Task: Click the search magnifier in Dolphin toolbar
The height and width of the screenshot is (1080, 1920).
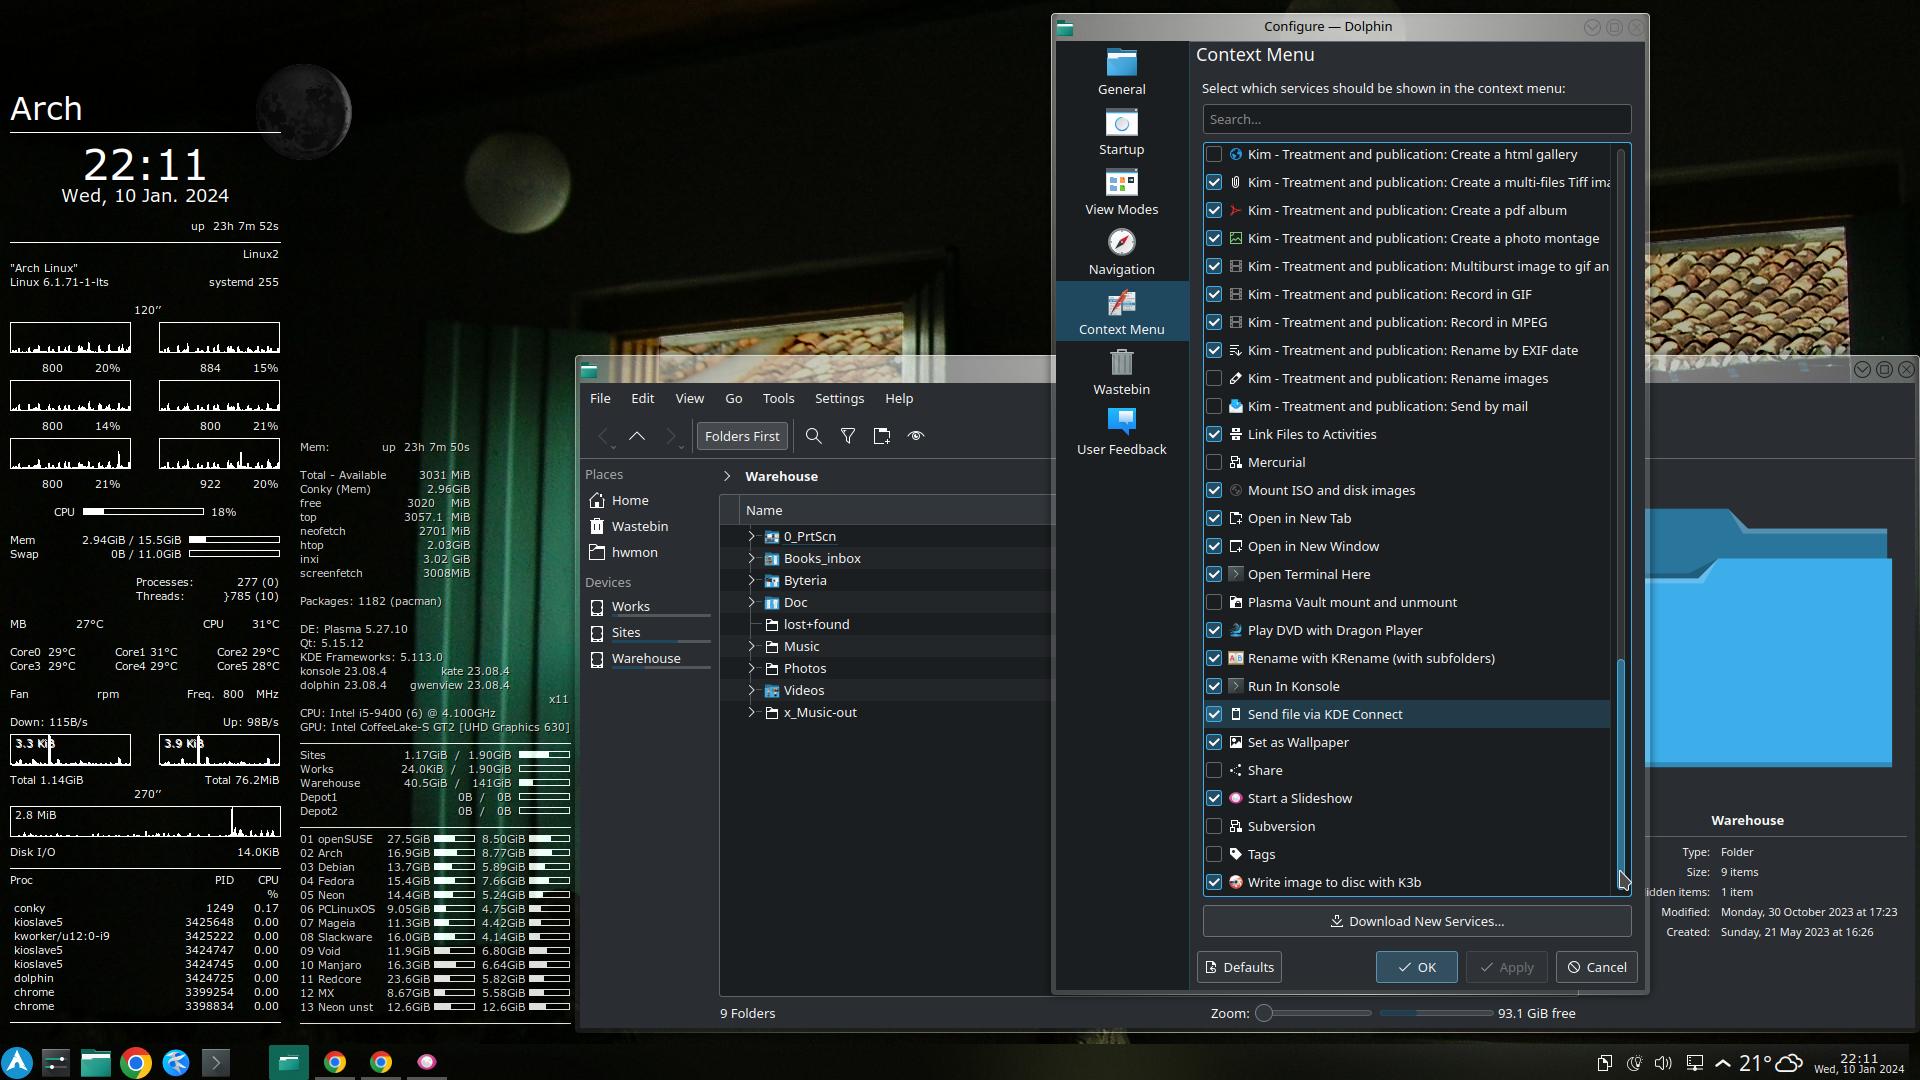Action: click(x=814, y=436)
